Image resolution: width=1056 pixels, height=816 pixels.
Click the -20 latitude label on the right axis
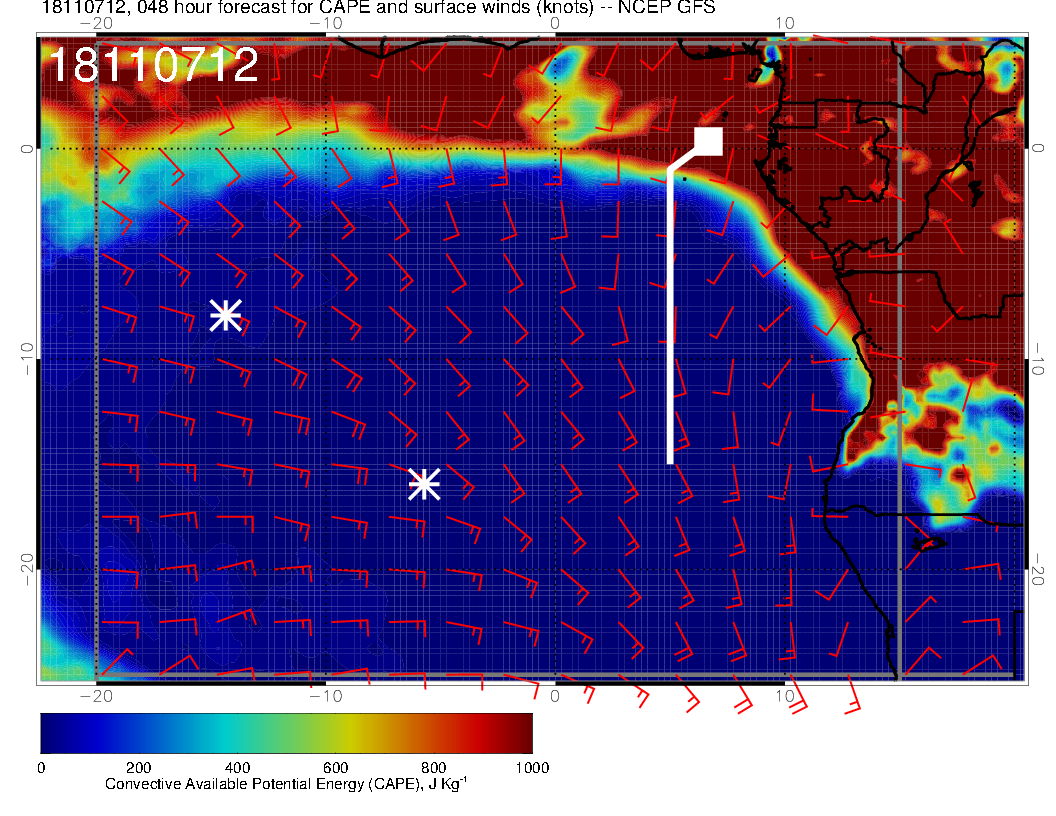pos(1037,568)
